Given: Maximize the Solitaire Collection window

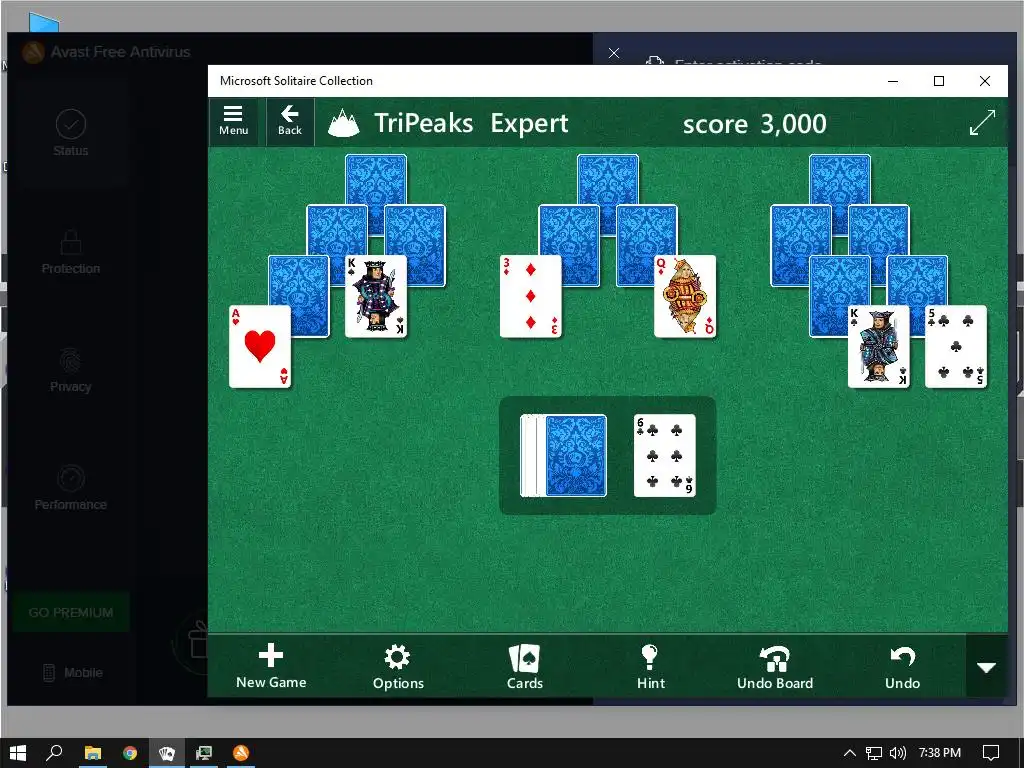Looking at the screenshot, I should (x=938, y=81).
